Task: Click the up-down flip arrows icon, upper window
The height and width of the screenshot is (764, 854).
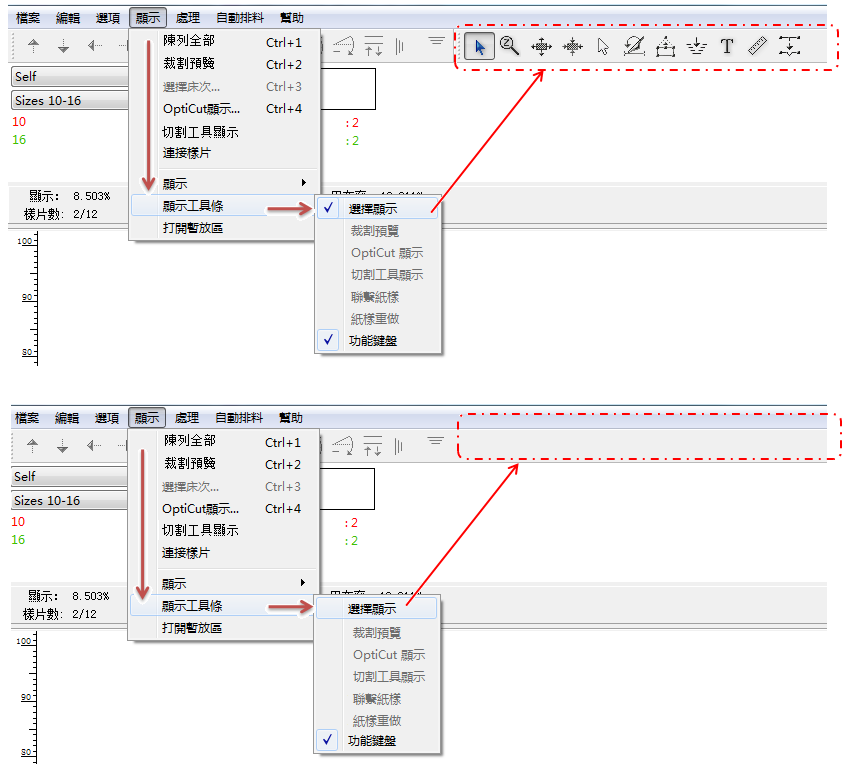Action: (x=374, y=46)
